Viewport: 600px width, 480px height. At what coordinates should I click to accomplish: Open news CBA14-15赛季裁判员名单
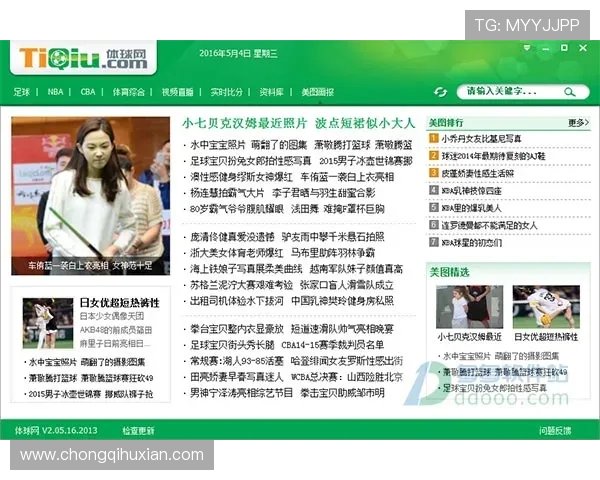click(x=333, y=345)
